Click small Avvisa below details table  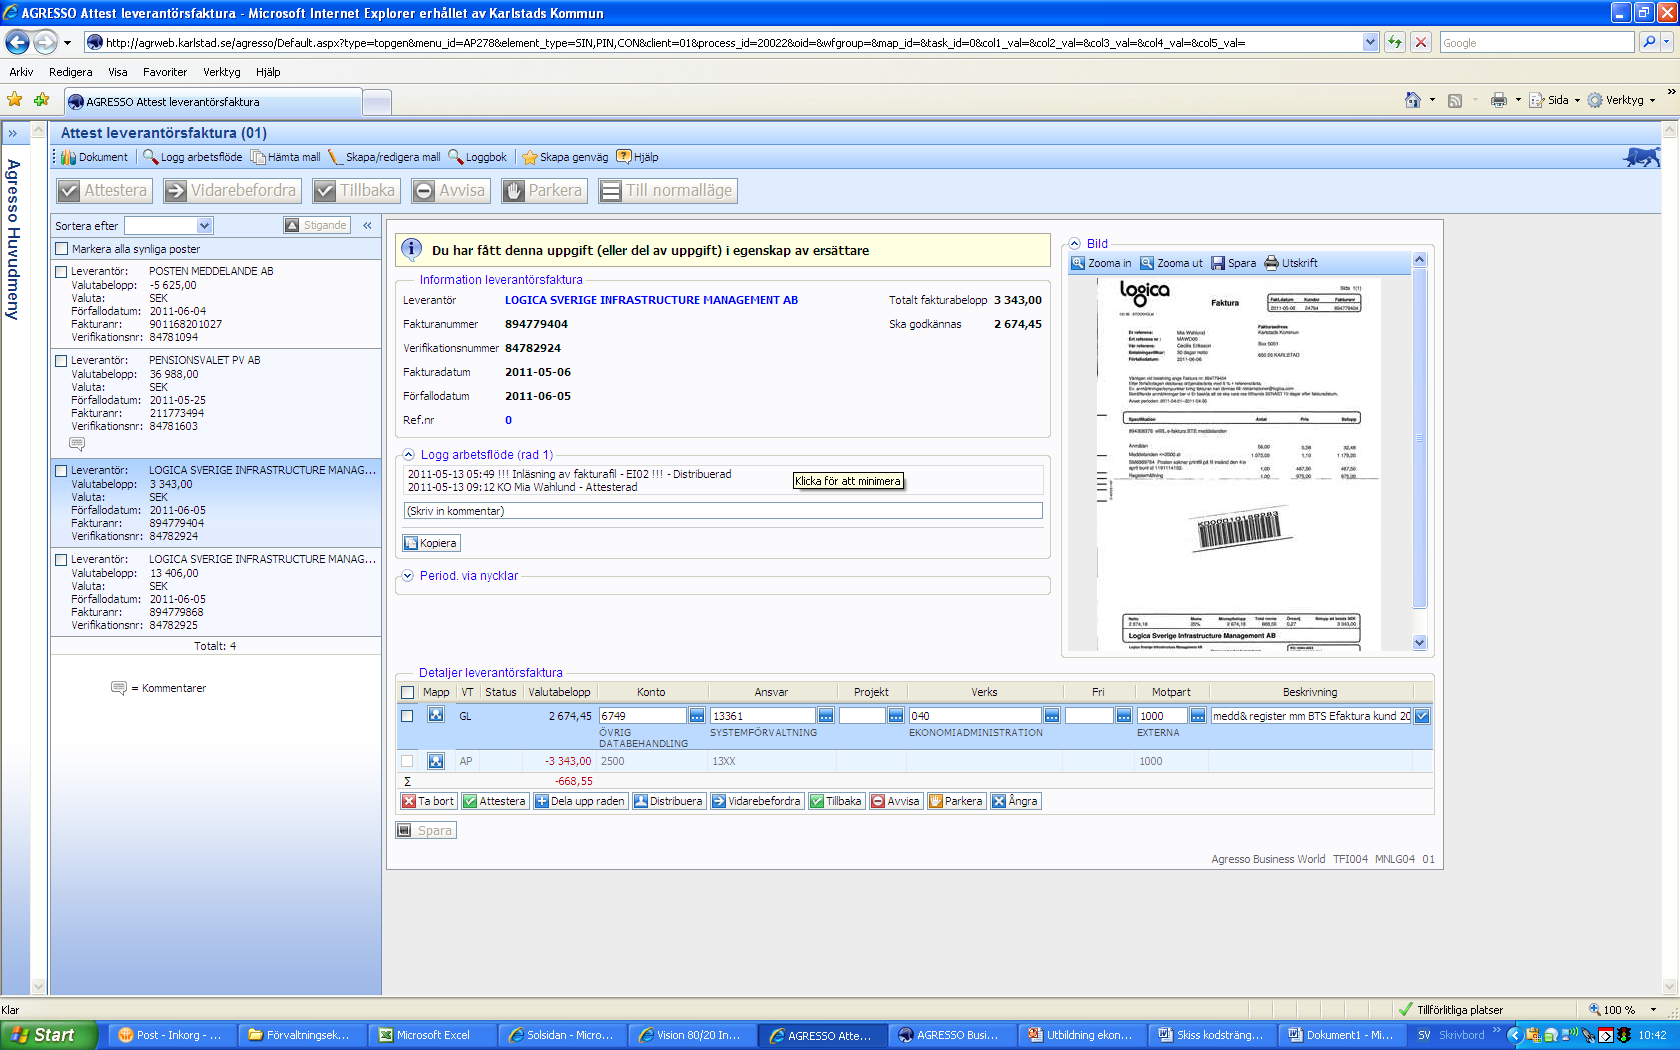[895, 801]
